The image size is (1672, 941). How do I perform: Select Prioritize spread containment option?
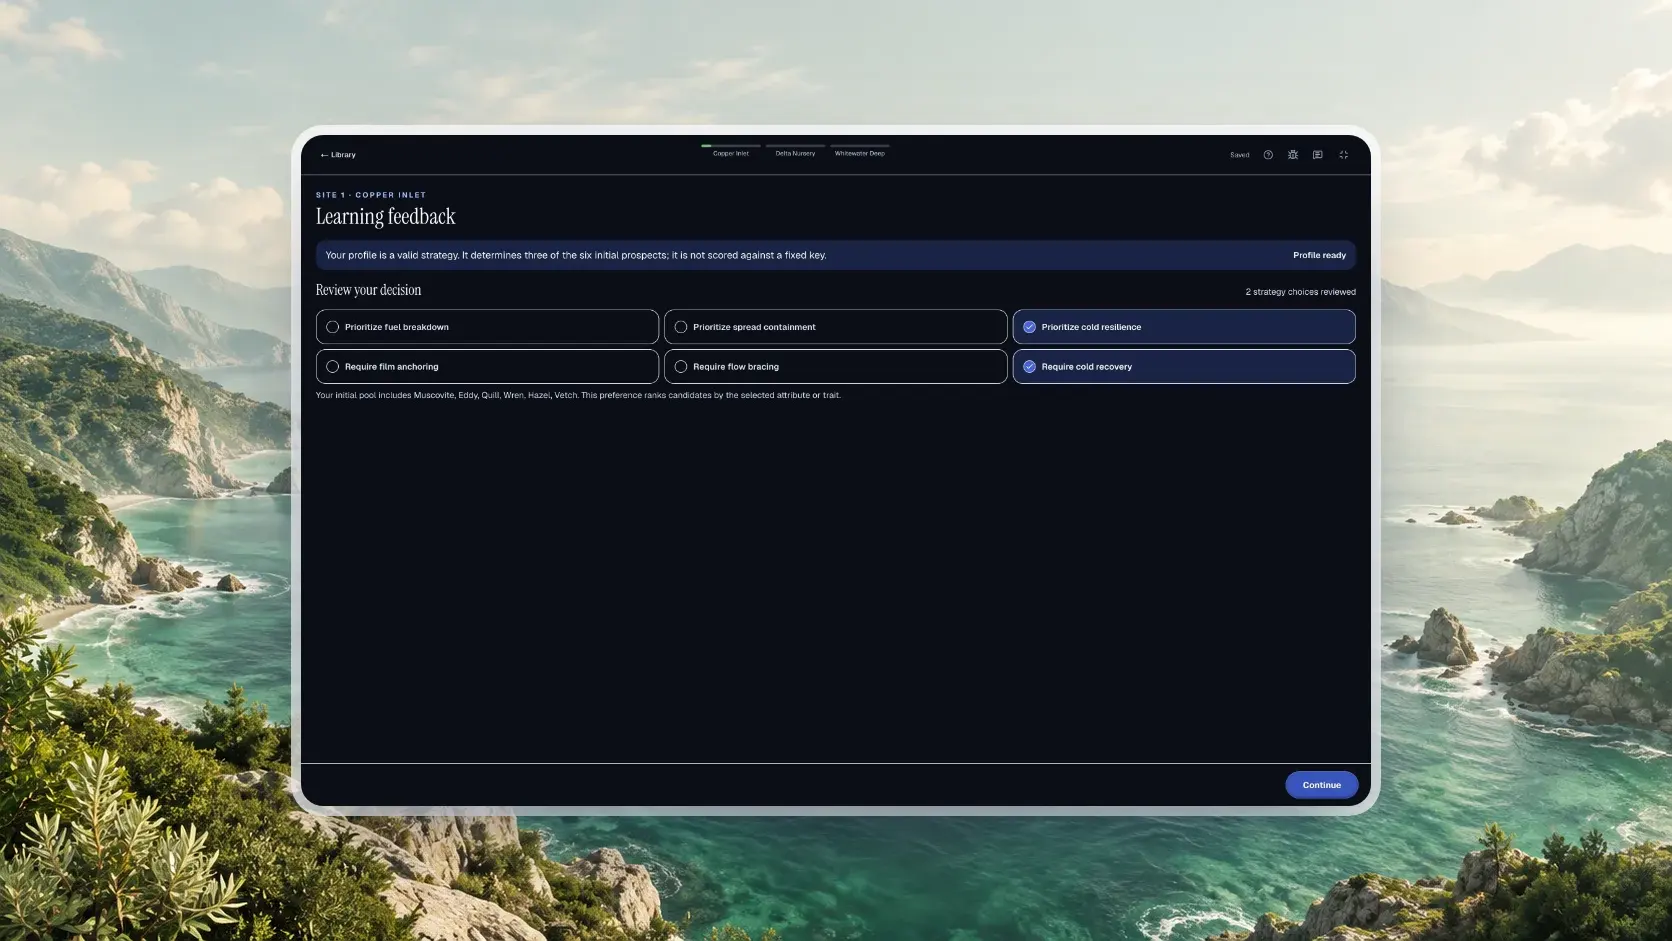coord(835,327)
